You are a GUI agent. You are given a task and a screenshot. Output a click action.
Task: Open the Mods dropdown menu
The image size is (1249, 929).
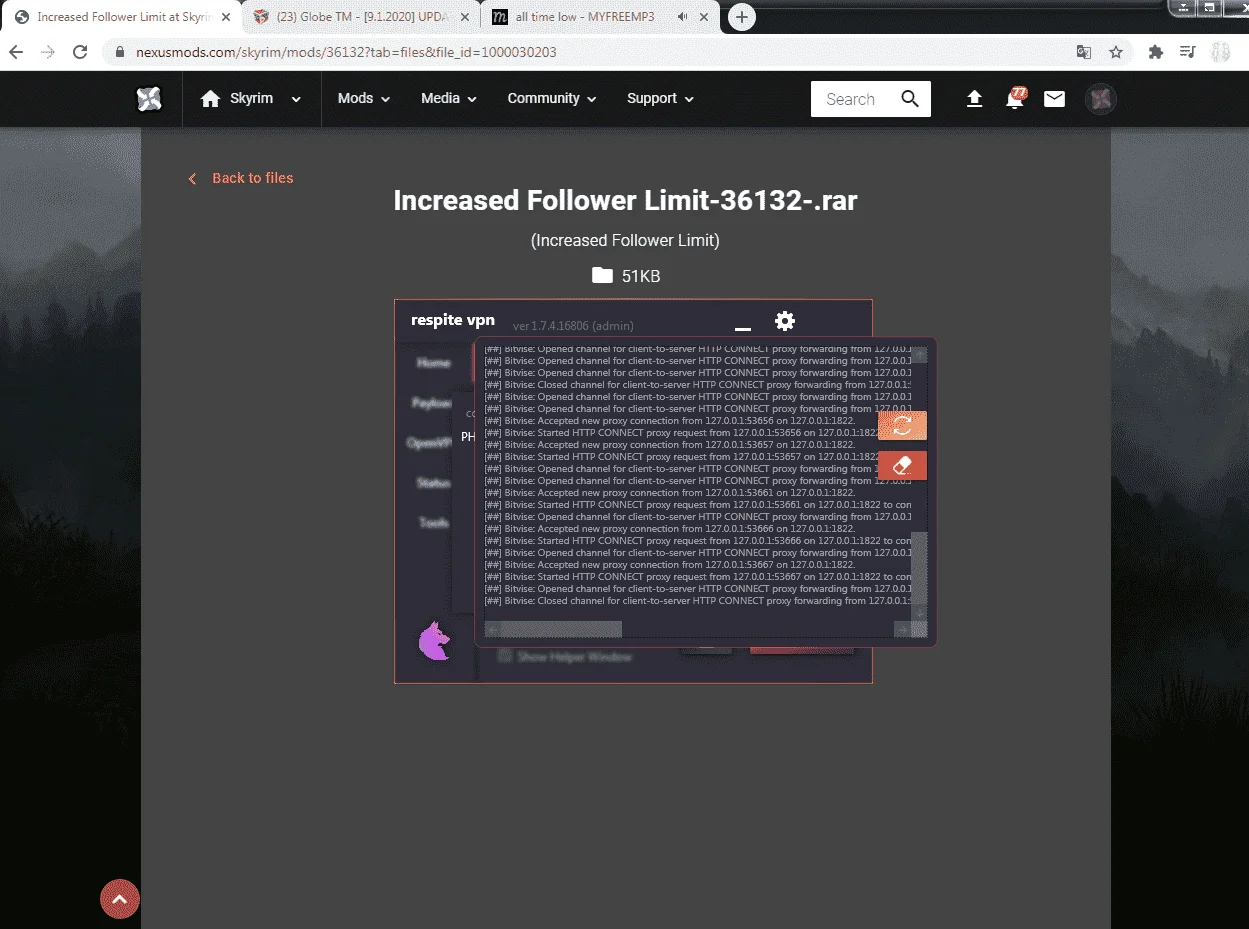coord(364,98)
